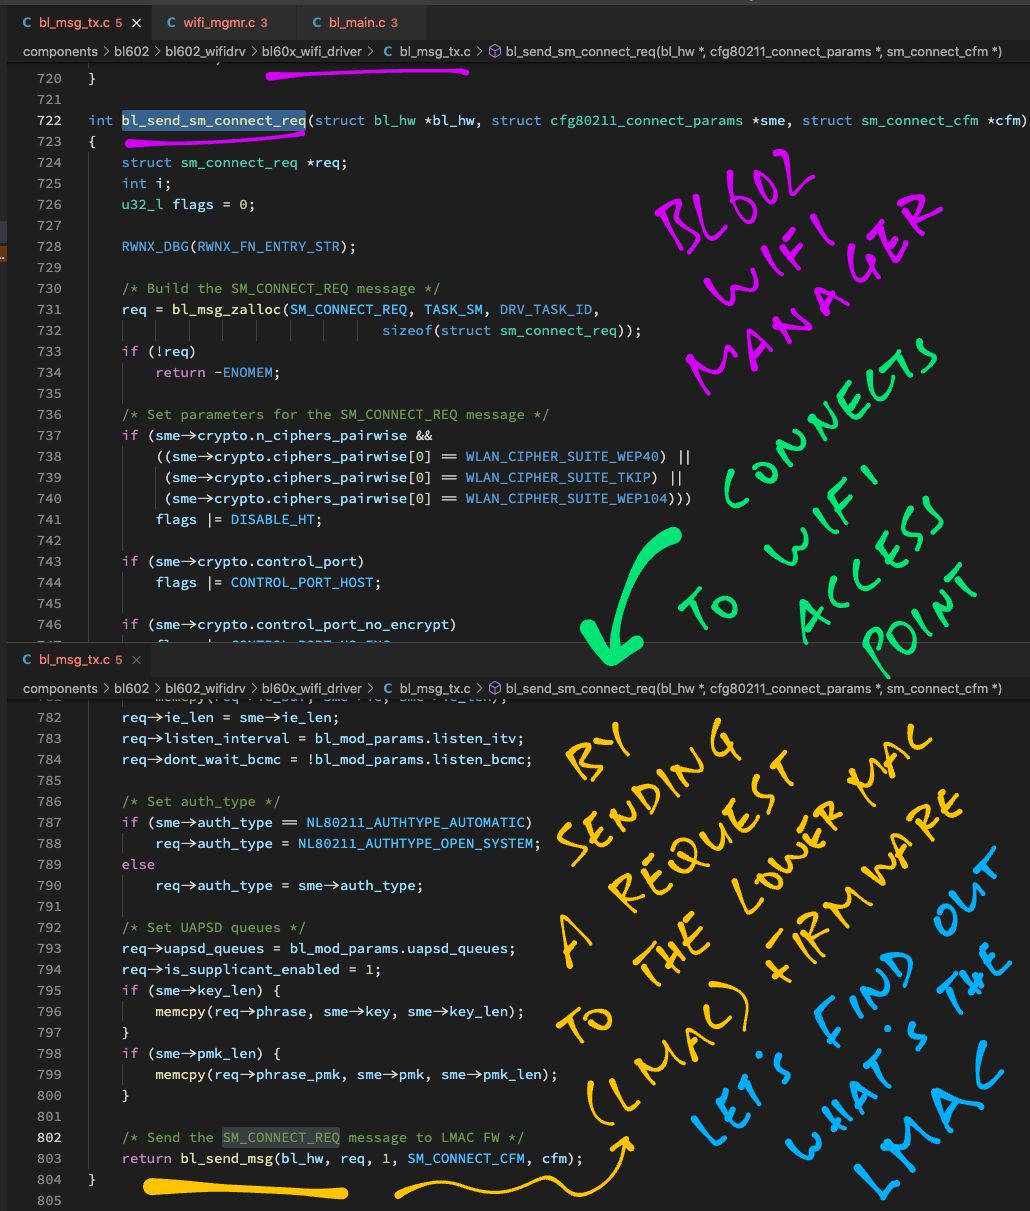Click C file icon in lower breadcrumb path
1030x1211 pixels.
388,688
